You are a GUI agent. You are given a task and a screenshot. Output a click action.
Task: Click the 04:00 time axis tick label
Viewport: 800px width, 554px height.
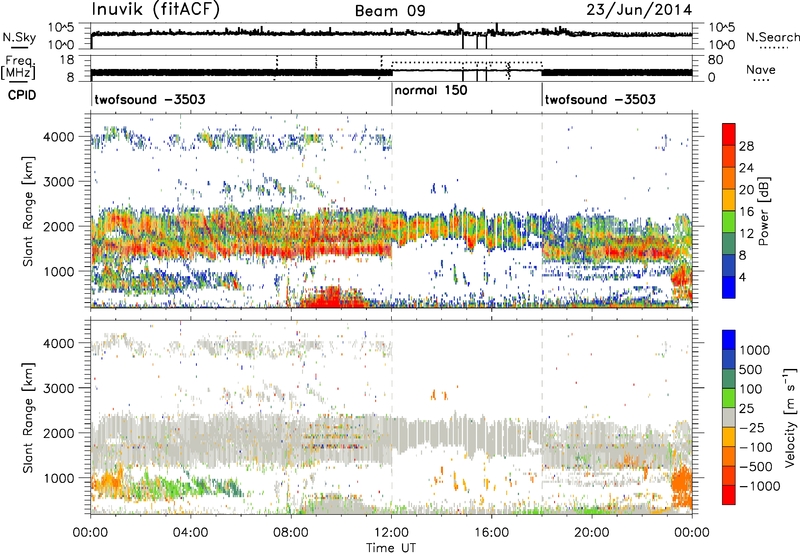point(190,533)
